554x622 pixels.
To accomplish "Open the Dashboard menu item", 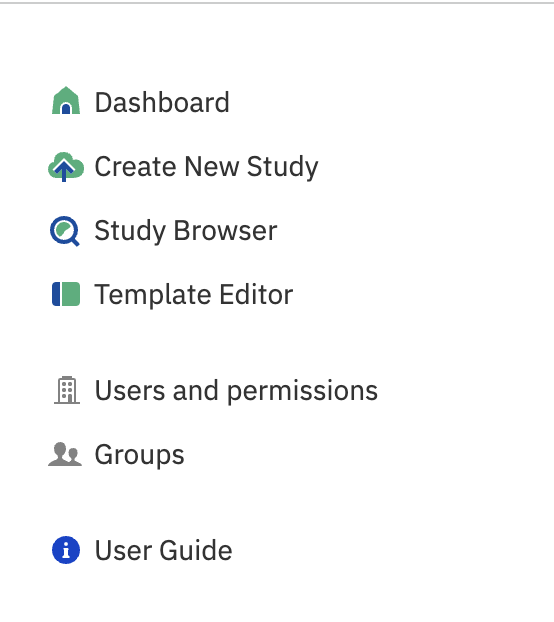I will point(162,102).
